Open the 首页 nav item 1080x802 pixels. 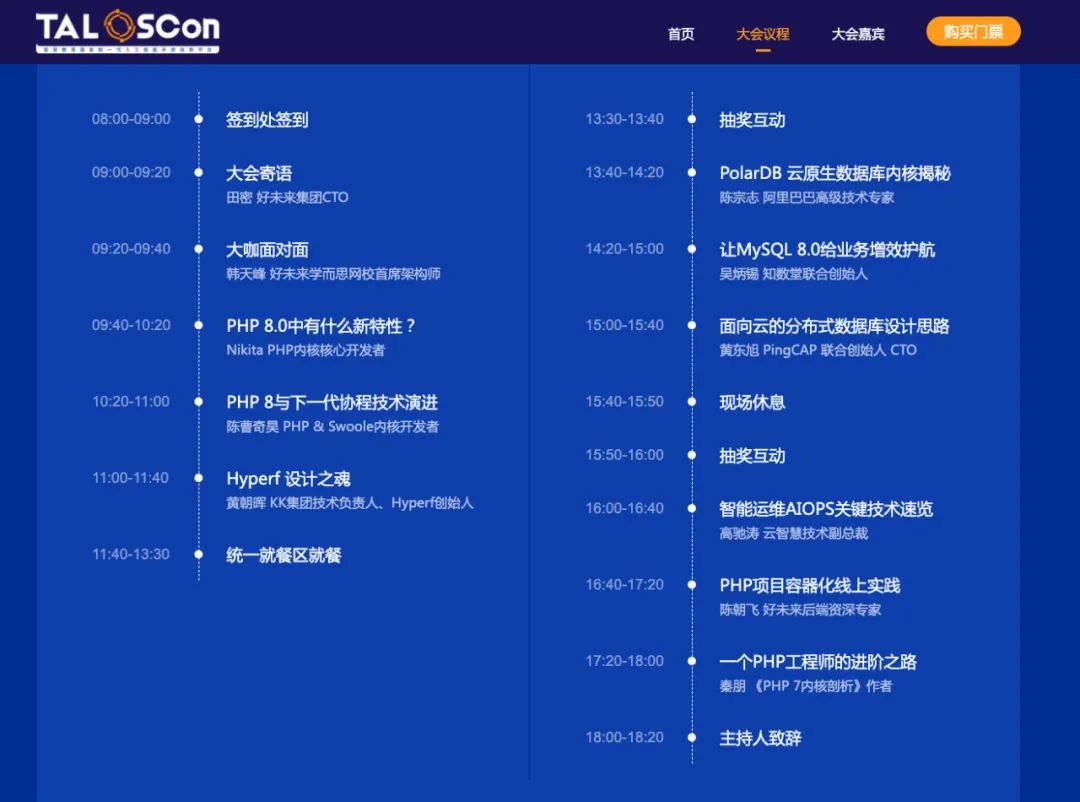[681, 34]
